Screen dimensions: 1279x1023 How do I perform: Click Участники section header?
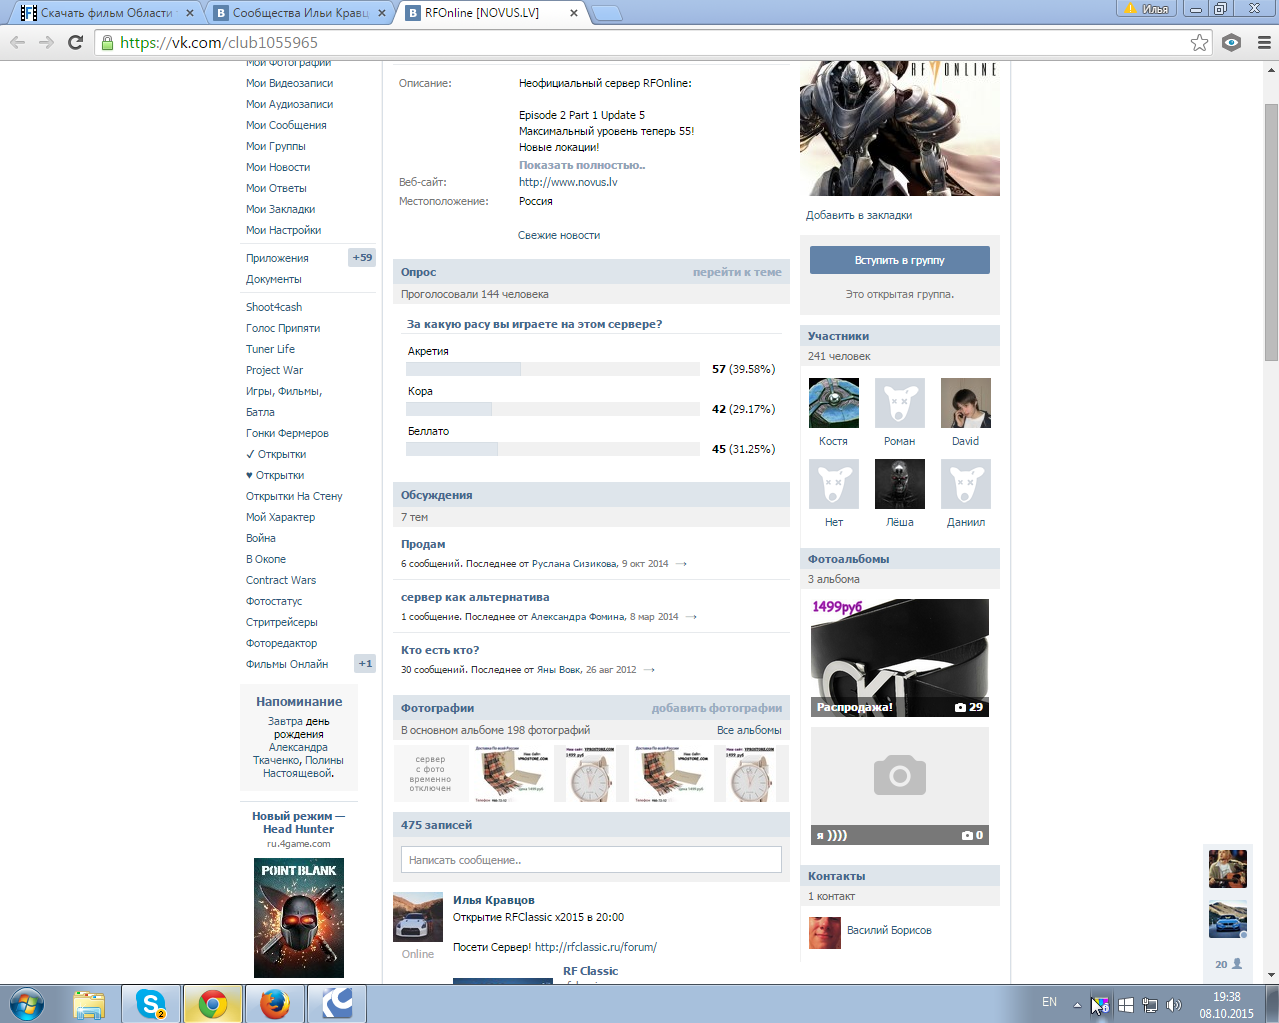point(900,336)
